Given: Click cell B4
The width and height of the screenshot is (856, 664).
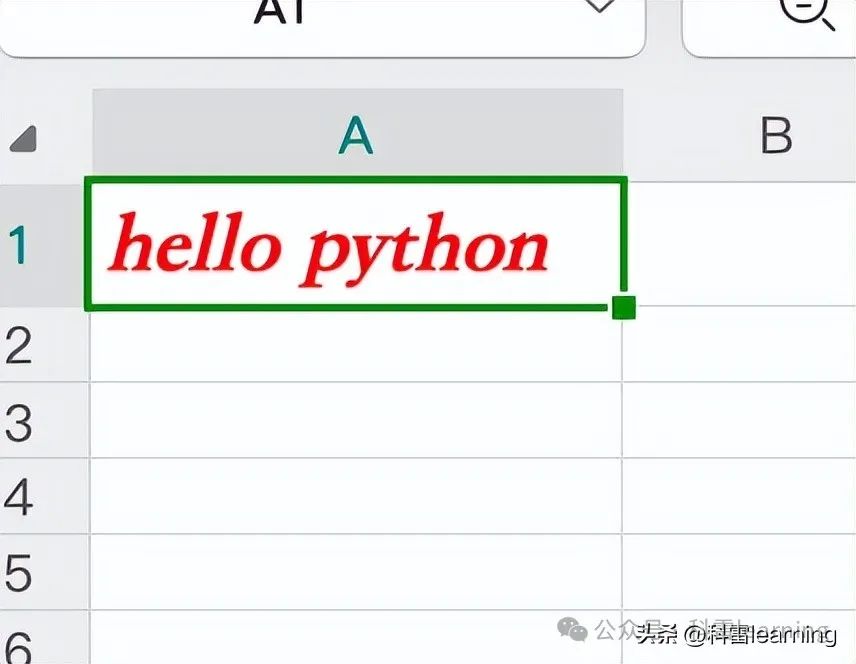Looking at the screenshot, I should (x=740, y=497).
